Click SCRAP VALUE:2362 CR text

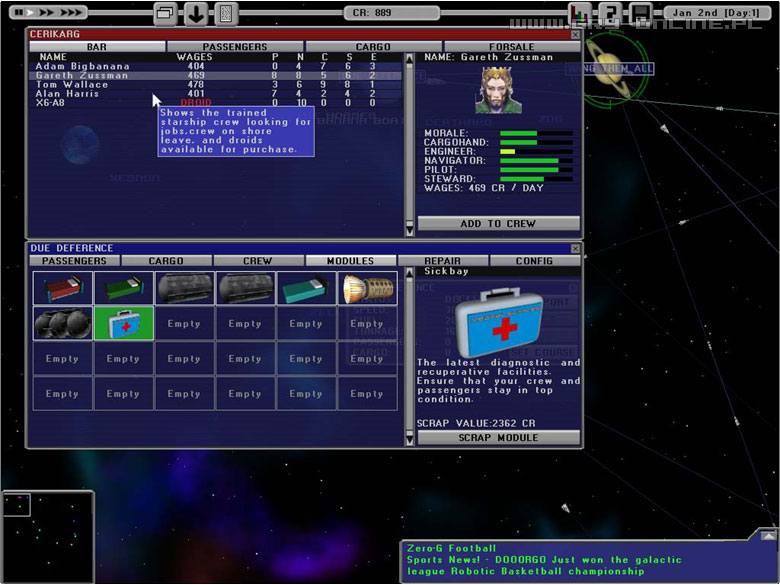476,423
